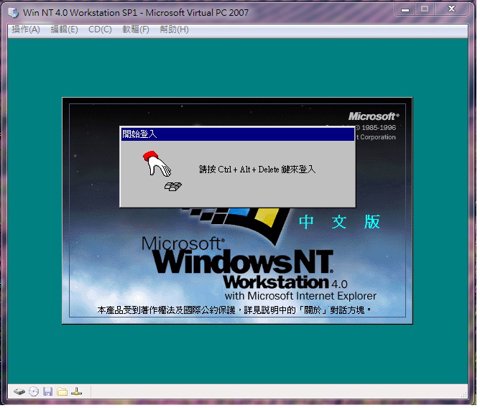Click the 開始登入 dialog title bar
The height and width of the screenshot is (408, 480).
coord(237,134)
